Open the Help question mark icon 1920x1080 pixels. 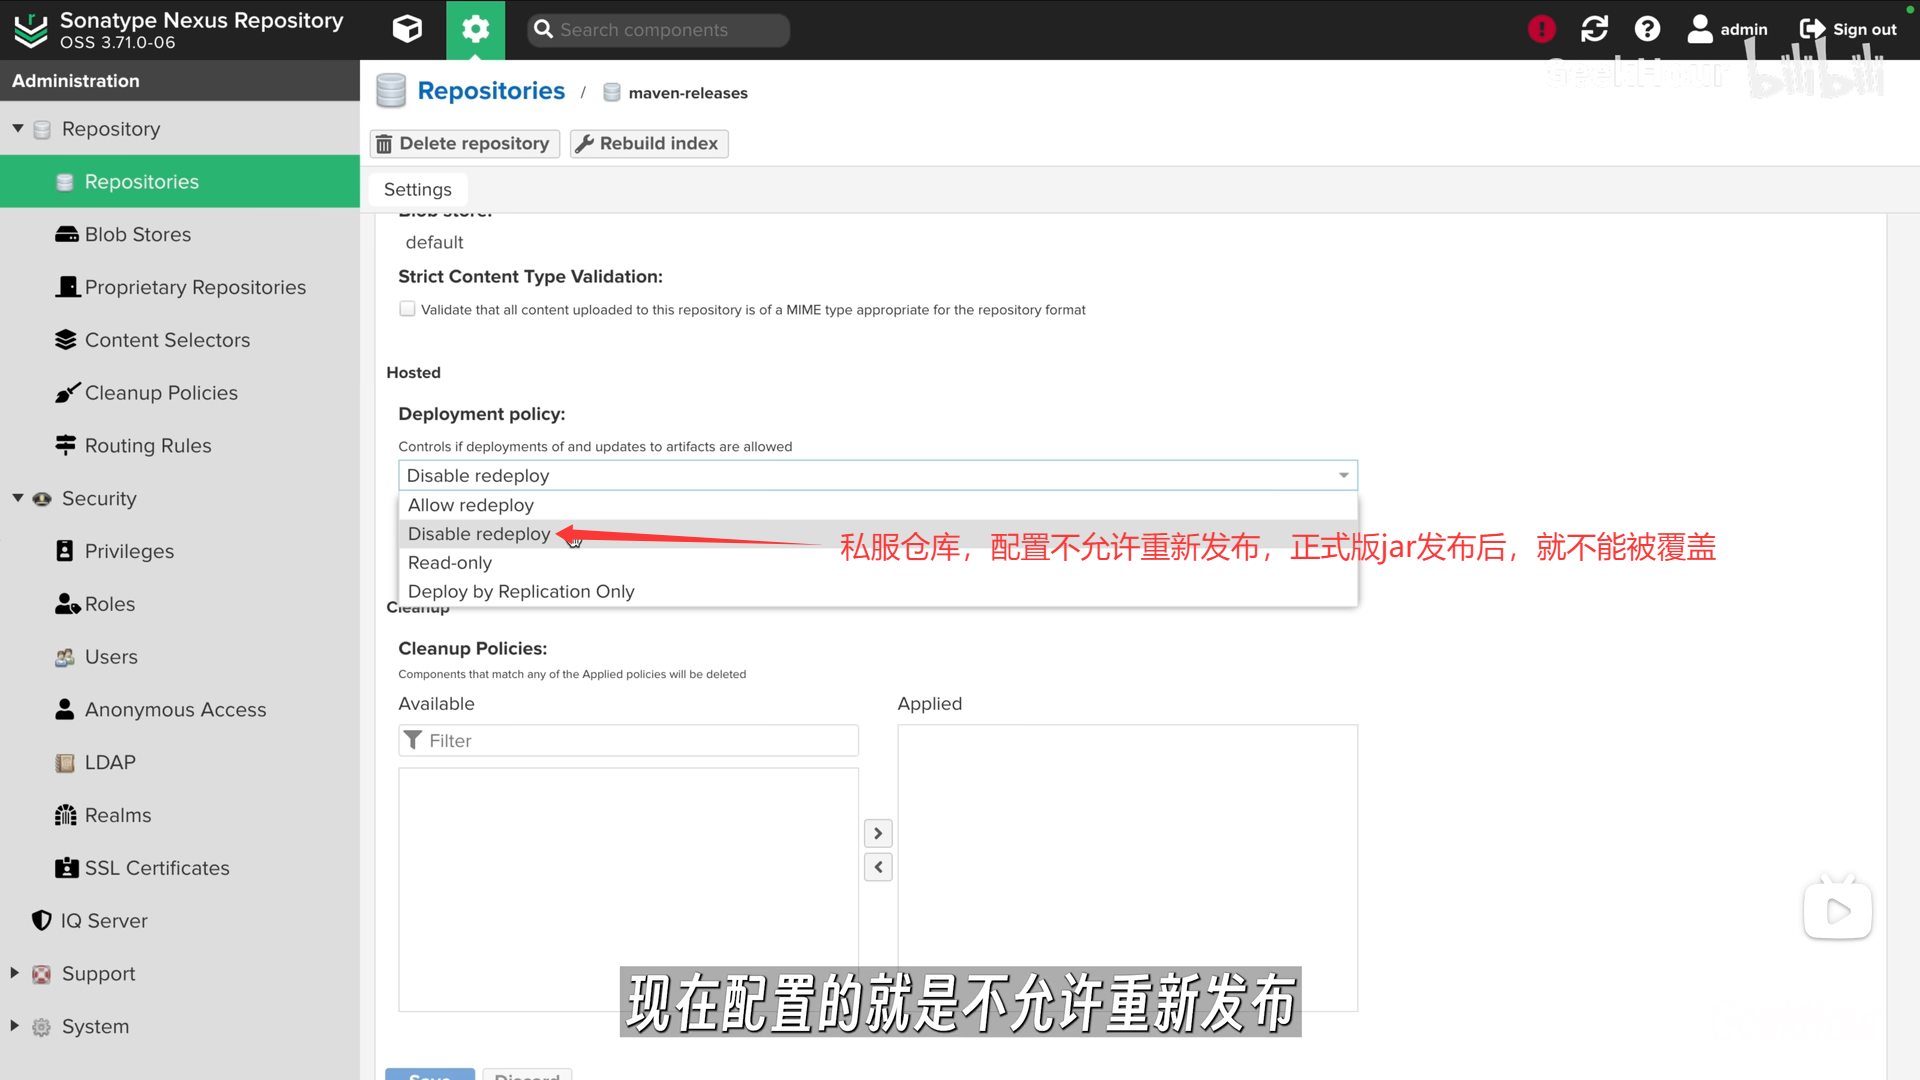point(1647,29)
